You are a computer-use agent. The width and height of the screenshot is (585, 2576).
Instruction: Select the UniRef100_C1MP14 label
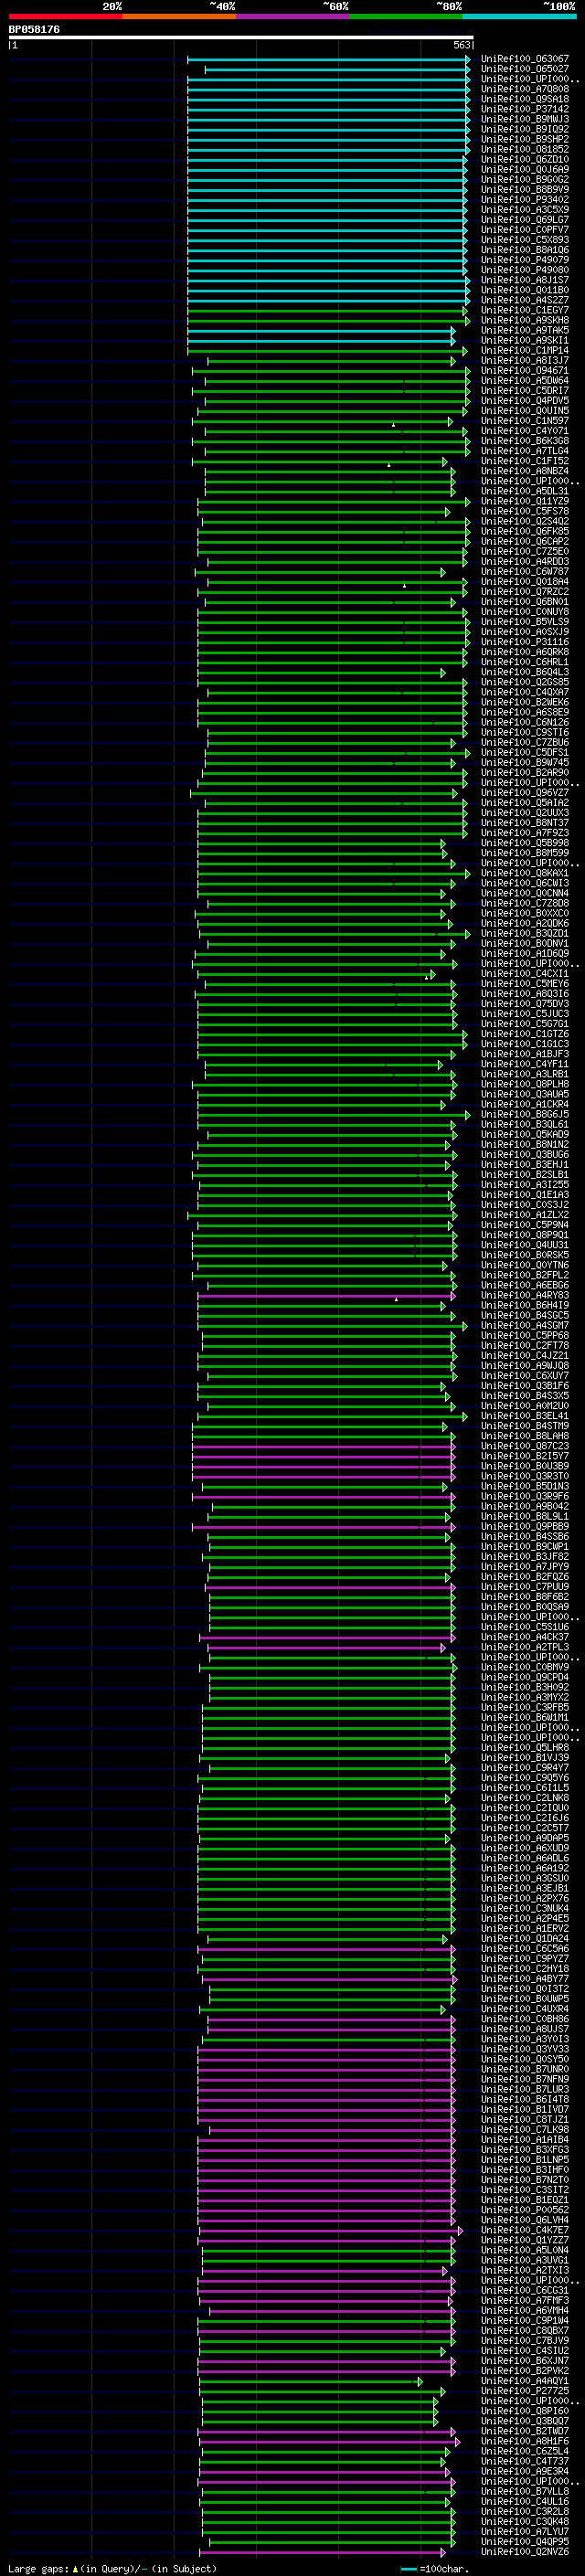coord(525,350)
